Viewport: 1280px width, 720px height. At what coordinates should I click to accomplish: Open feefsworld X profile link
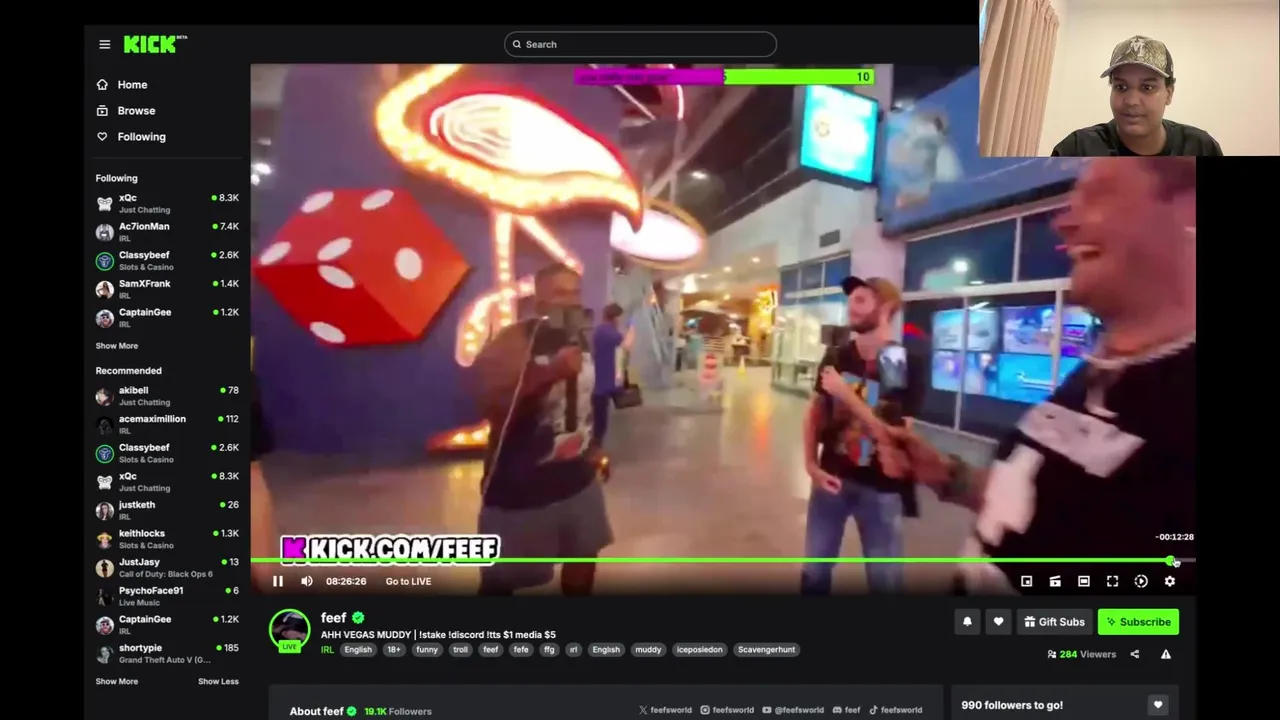point(665,710)
